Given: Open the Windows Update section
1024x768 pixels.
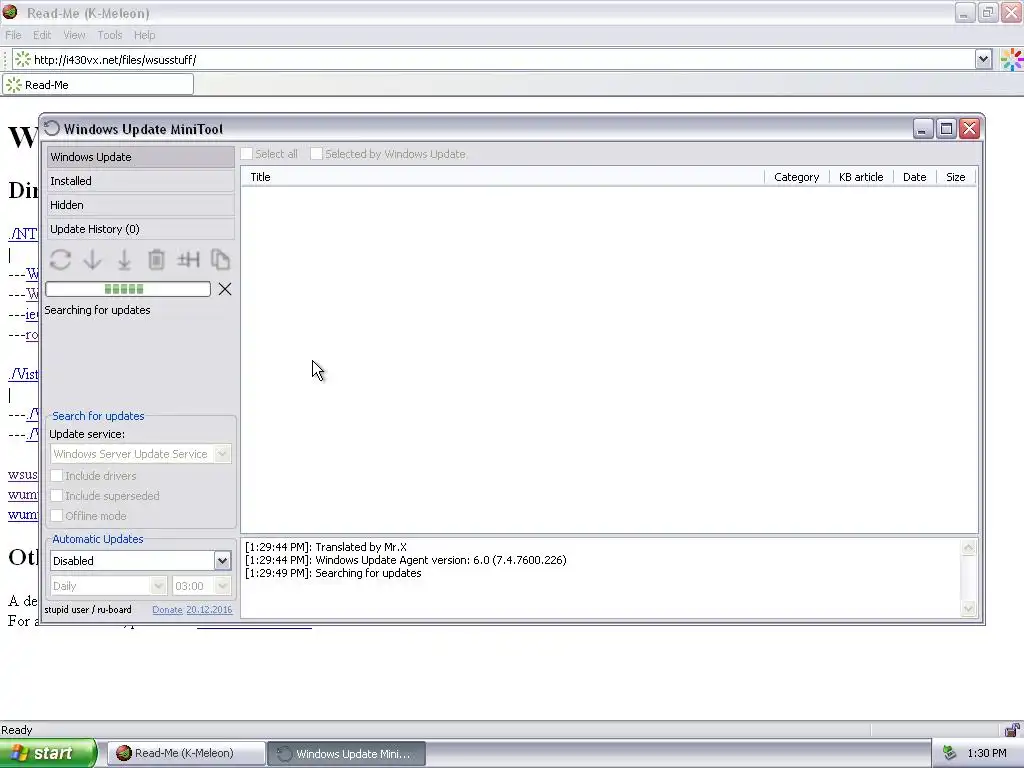Looking at the screenshot, I should pos(140,157).
